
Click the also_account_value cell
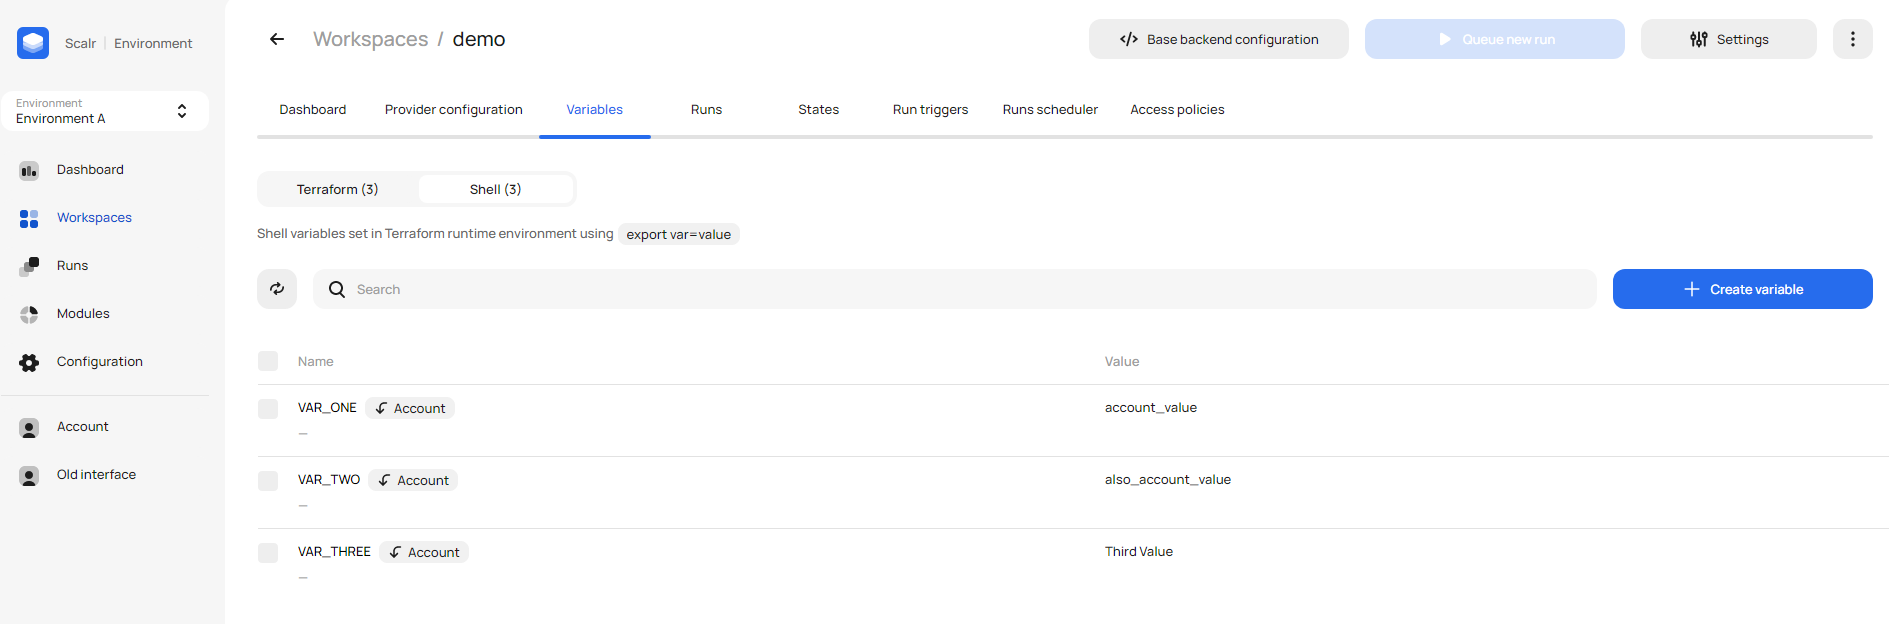1168,480
